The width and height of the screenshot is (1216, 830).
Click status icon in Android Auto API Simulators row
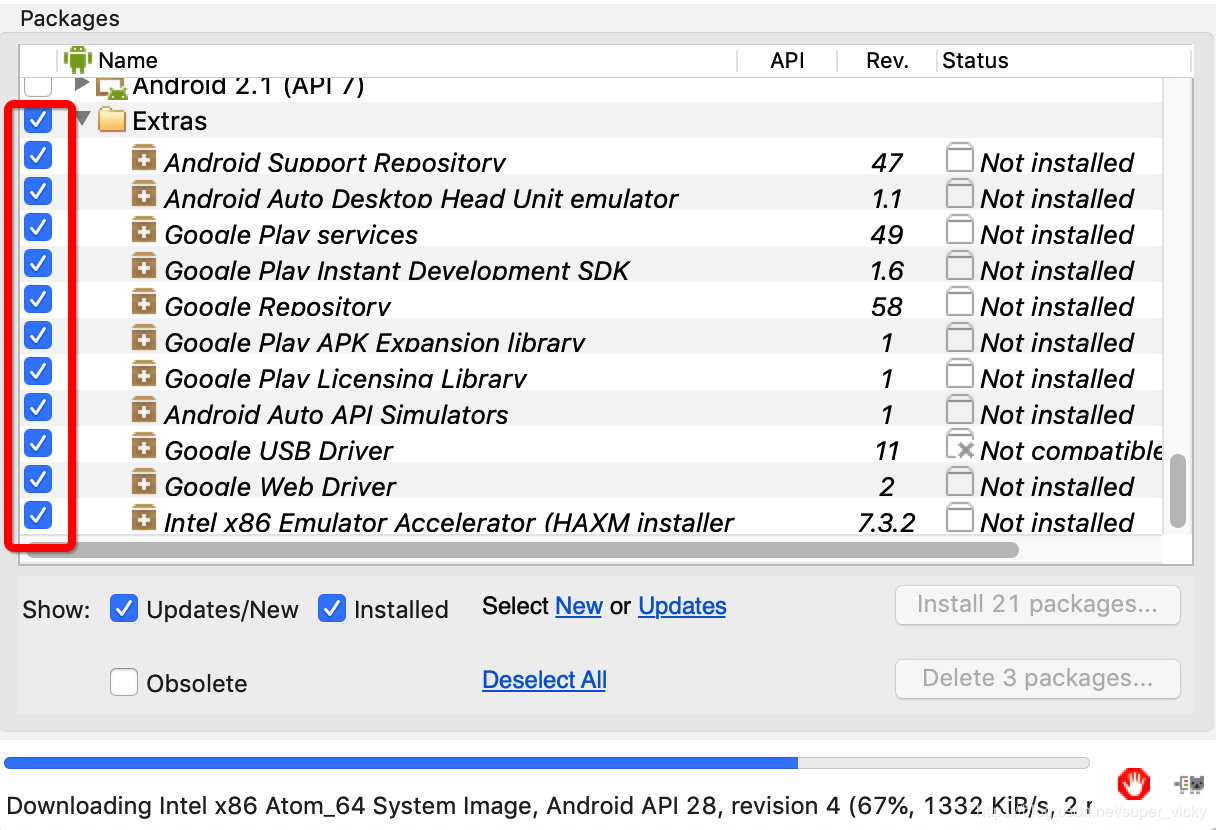point(960,411)
